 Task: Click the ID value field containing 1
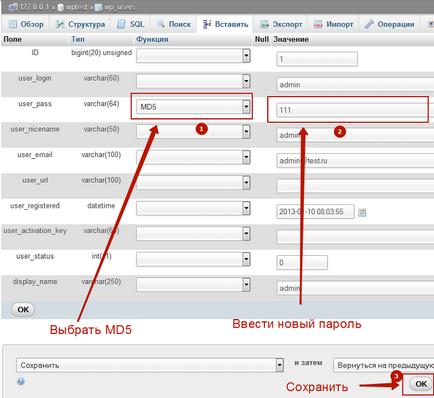pos(317,59)
